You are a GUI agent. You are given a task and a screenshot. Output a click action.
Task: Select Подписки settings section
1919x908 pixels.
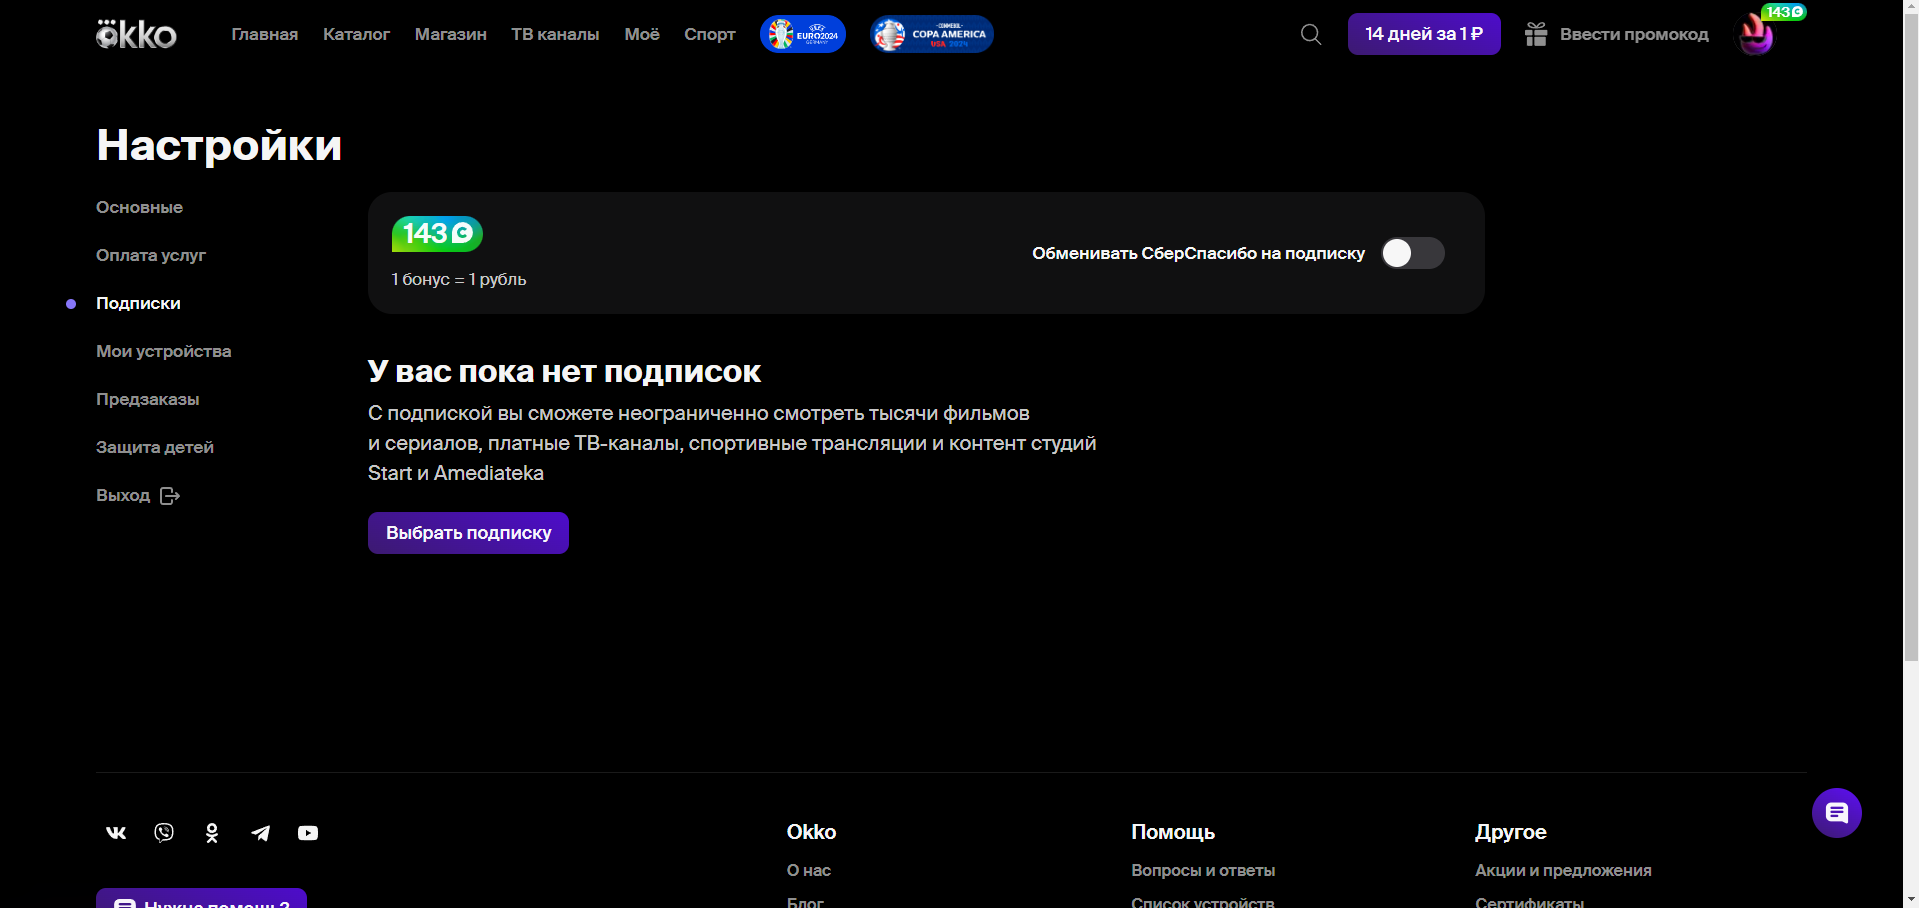click(138, 303)
